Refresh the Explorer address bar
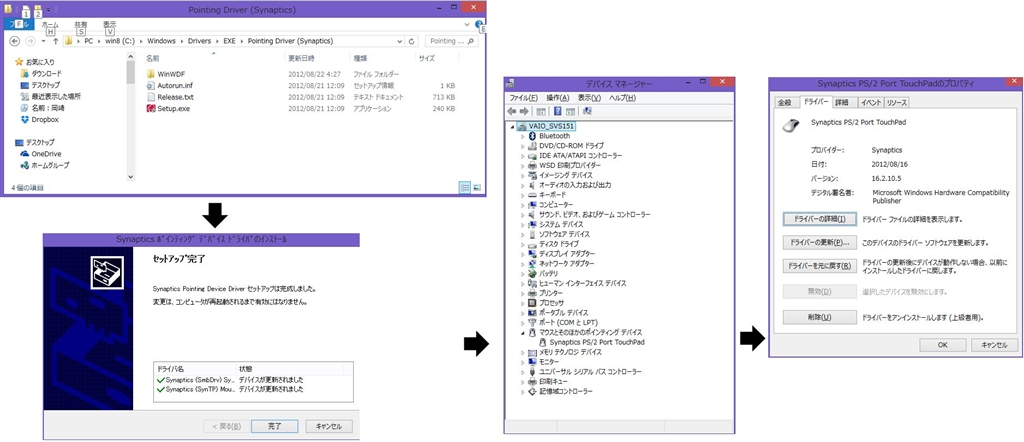Screen dimensions: 1024x442 tap(411, 41)
